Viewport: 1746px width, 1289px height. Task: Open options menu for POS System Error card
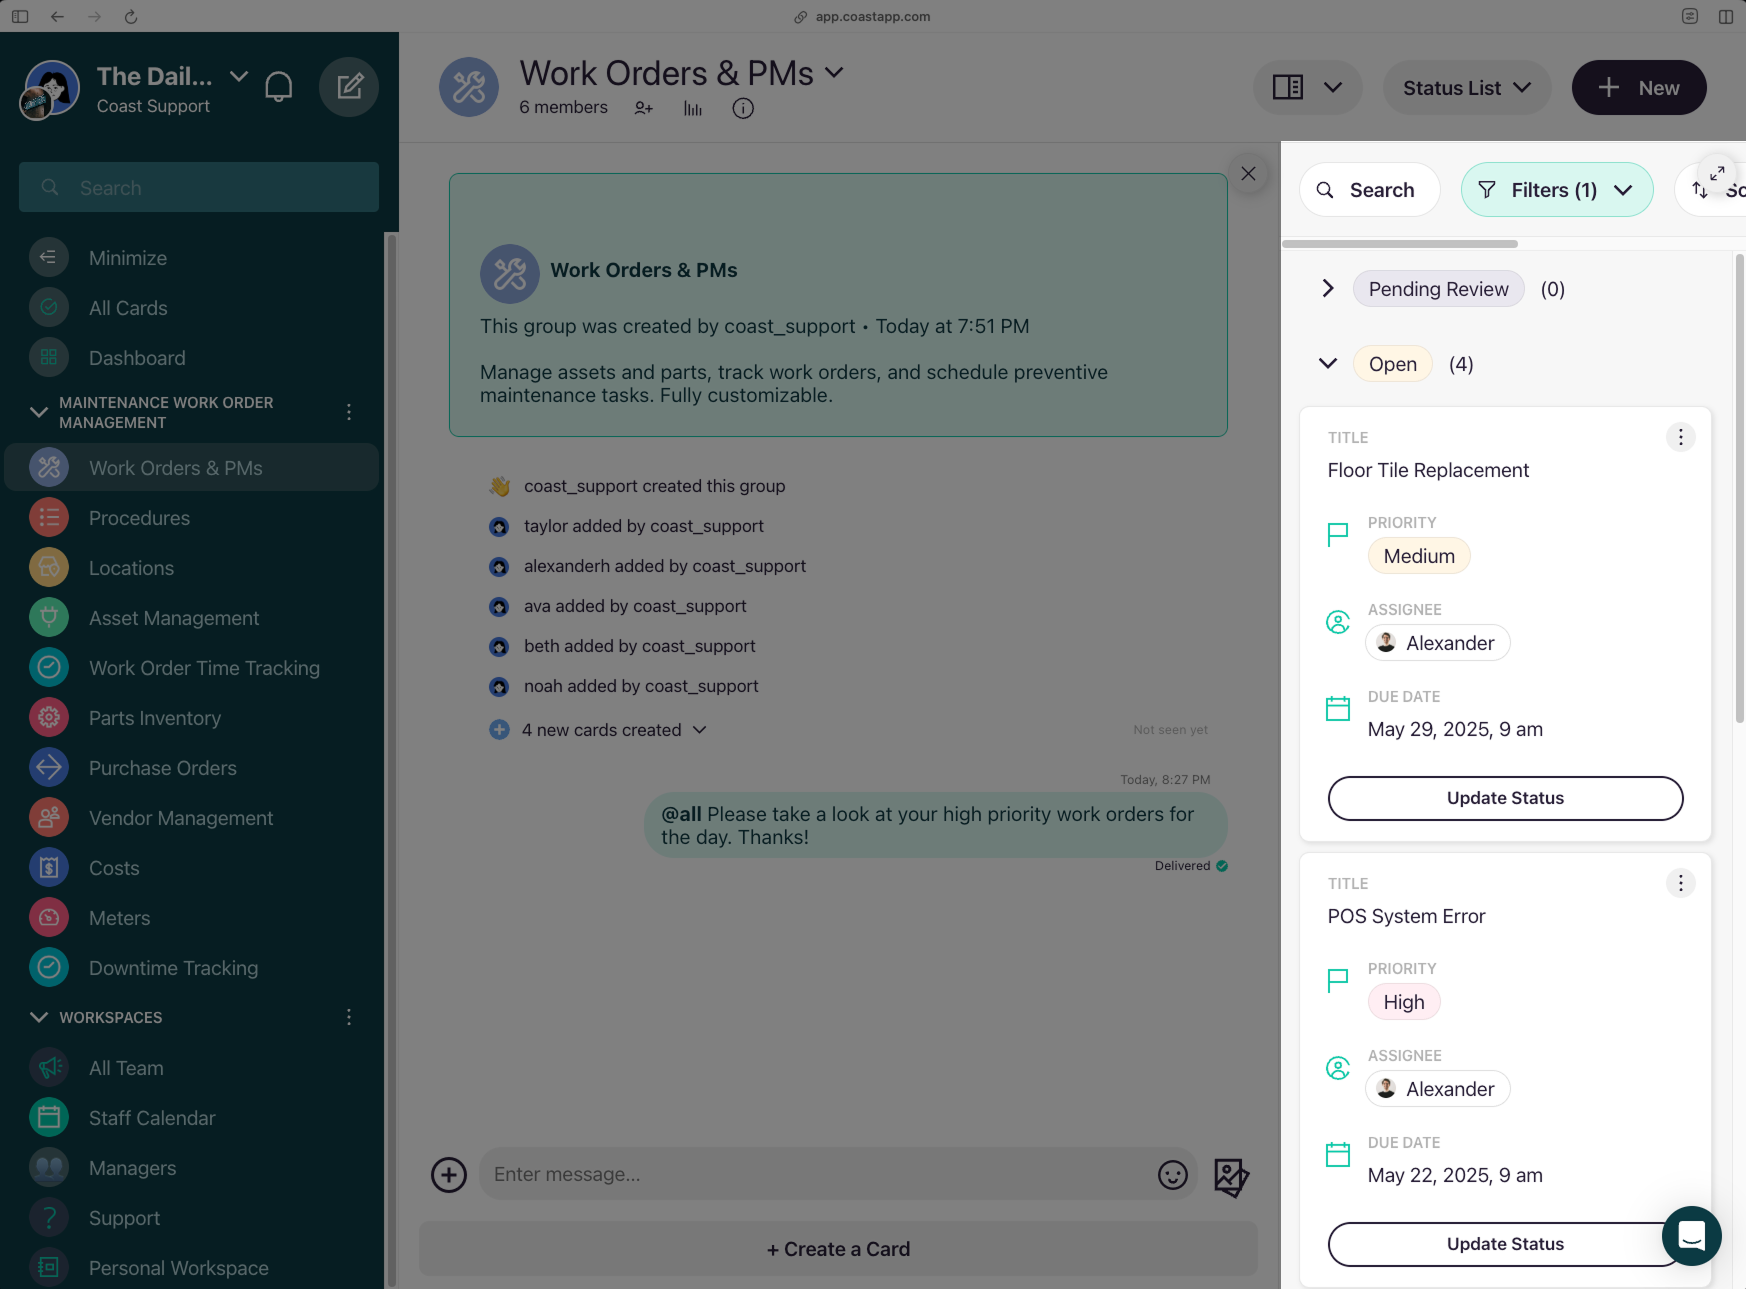(1681, 883)
